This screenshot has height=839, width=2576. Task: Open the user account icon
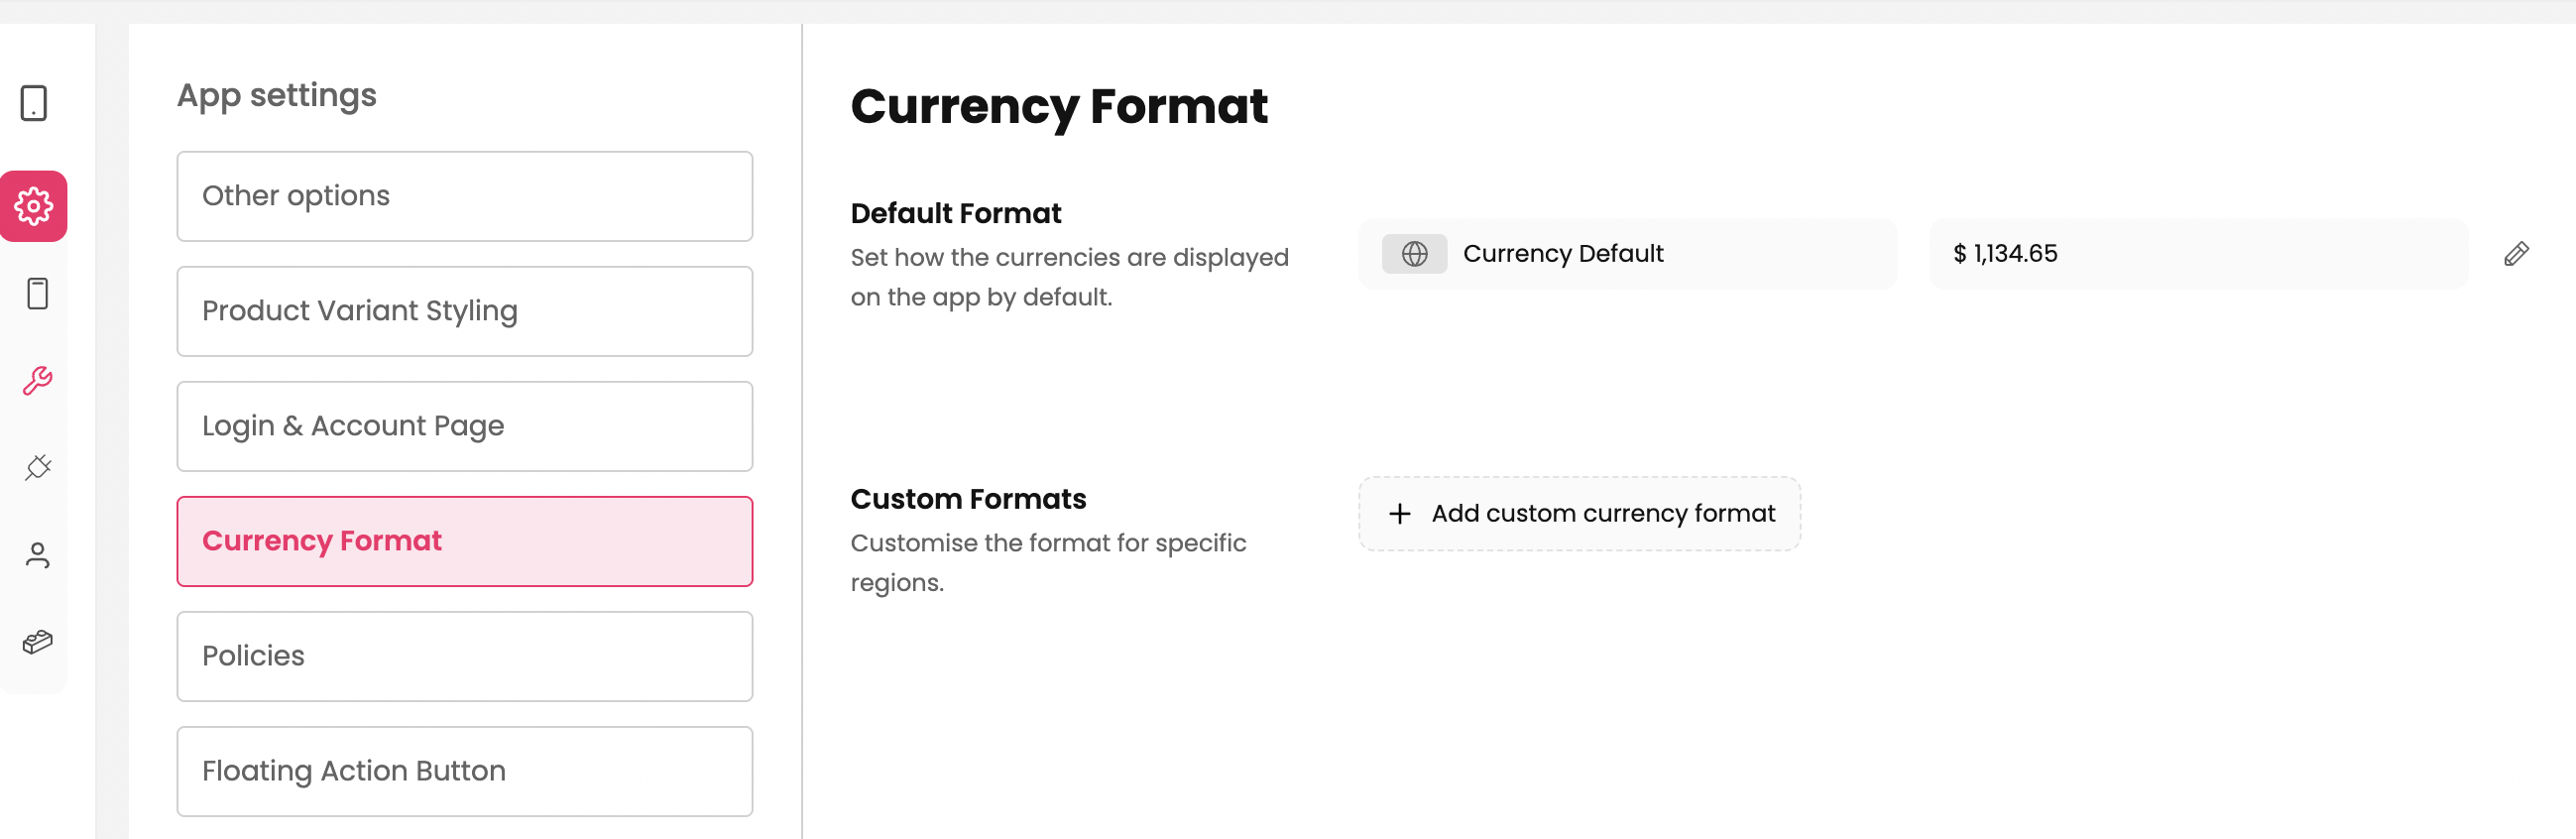point(37,555)
